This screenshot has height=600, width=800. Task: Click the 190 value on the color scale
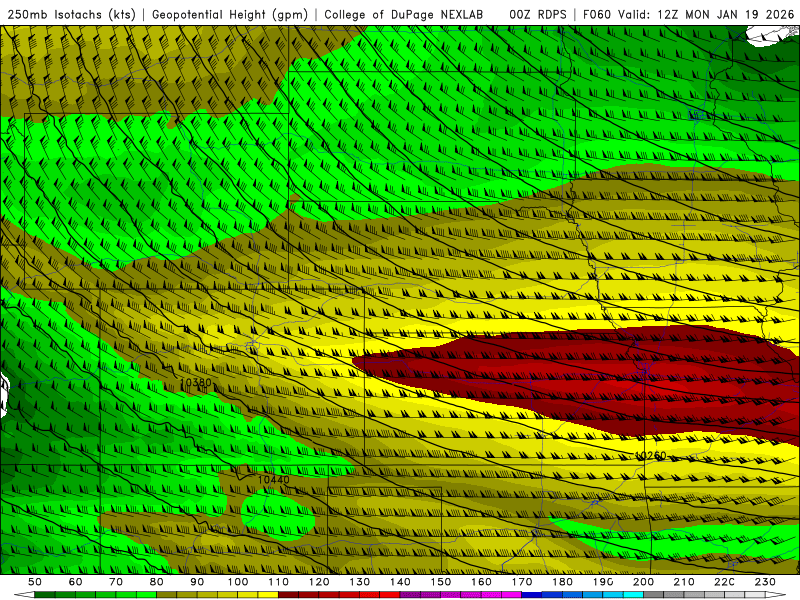click(x=603, y=582)
